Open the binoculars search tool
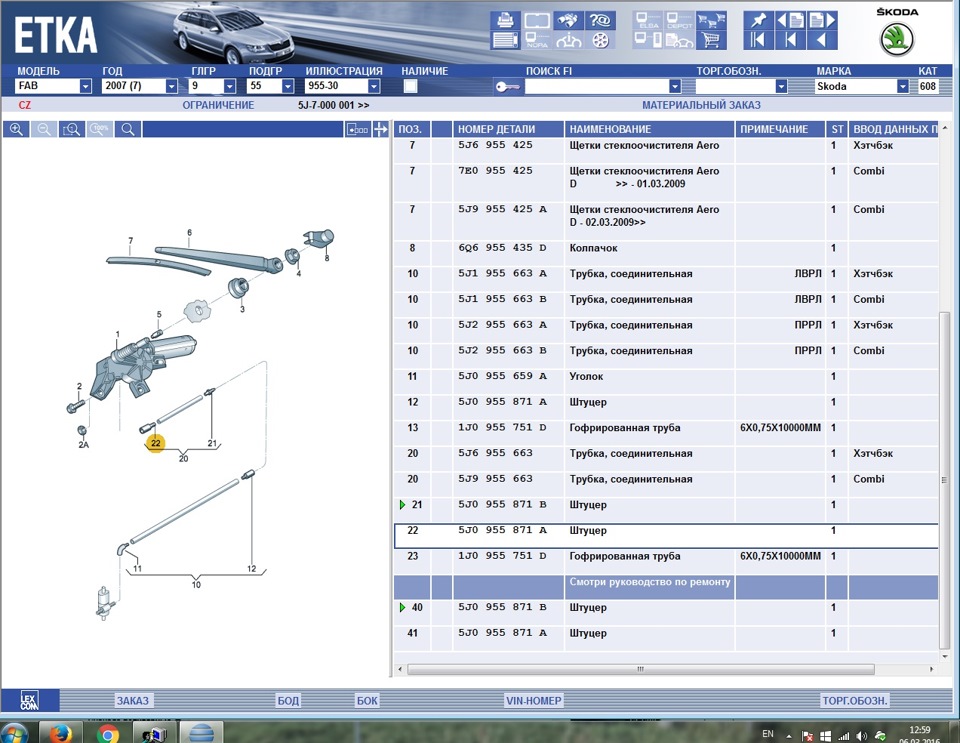This screenshot has height=743, width=960. point(568,20)
